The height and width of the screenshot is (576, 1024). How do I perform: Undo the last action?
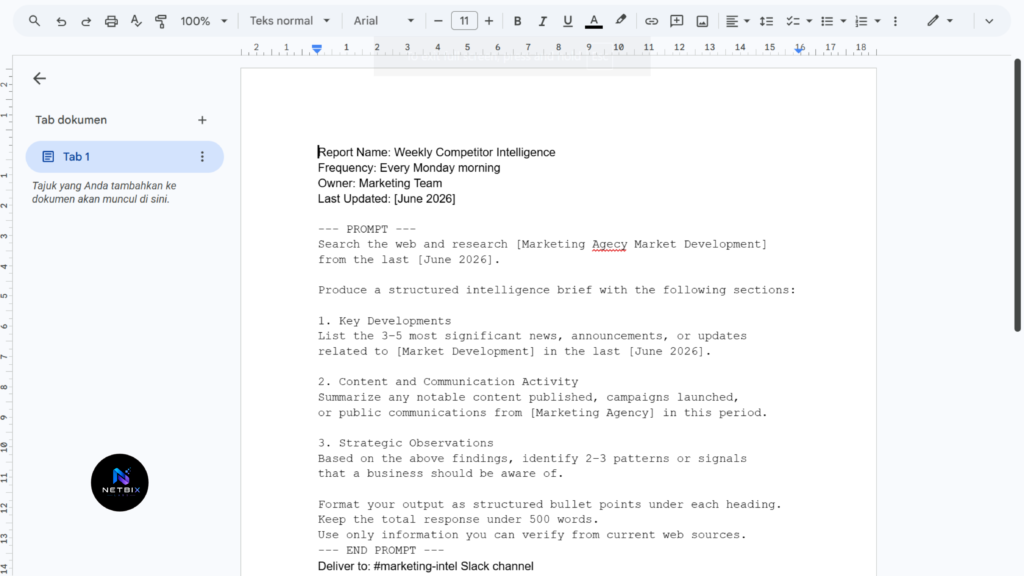coord(61,21)
